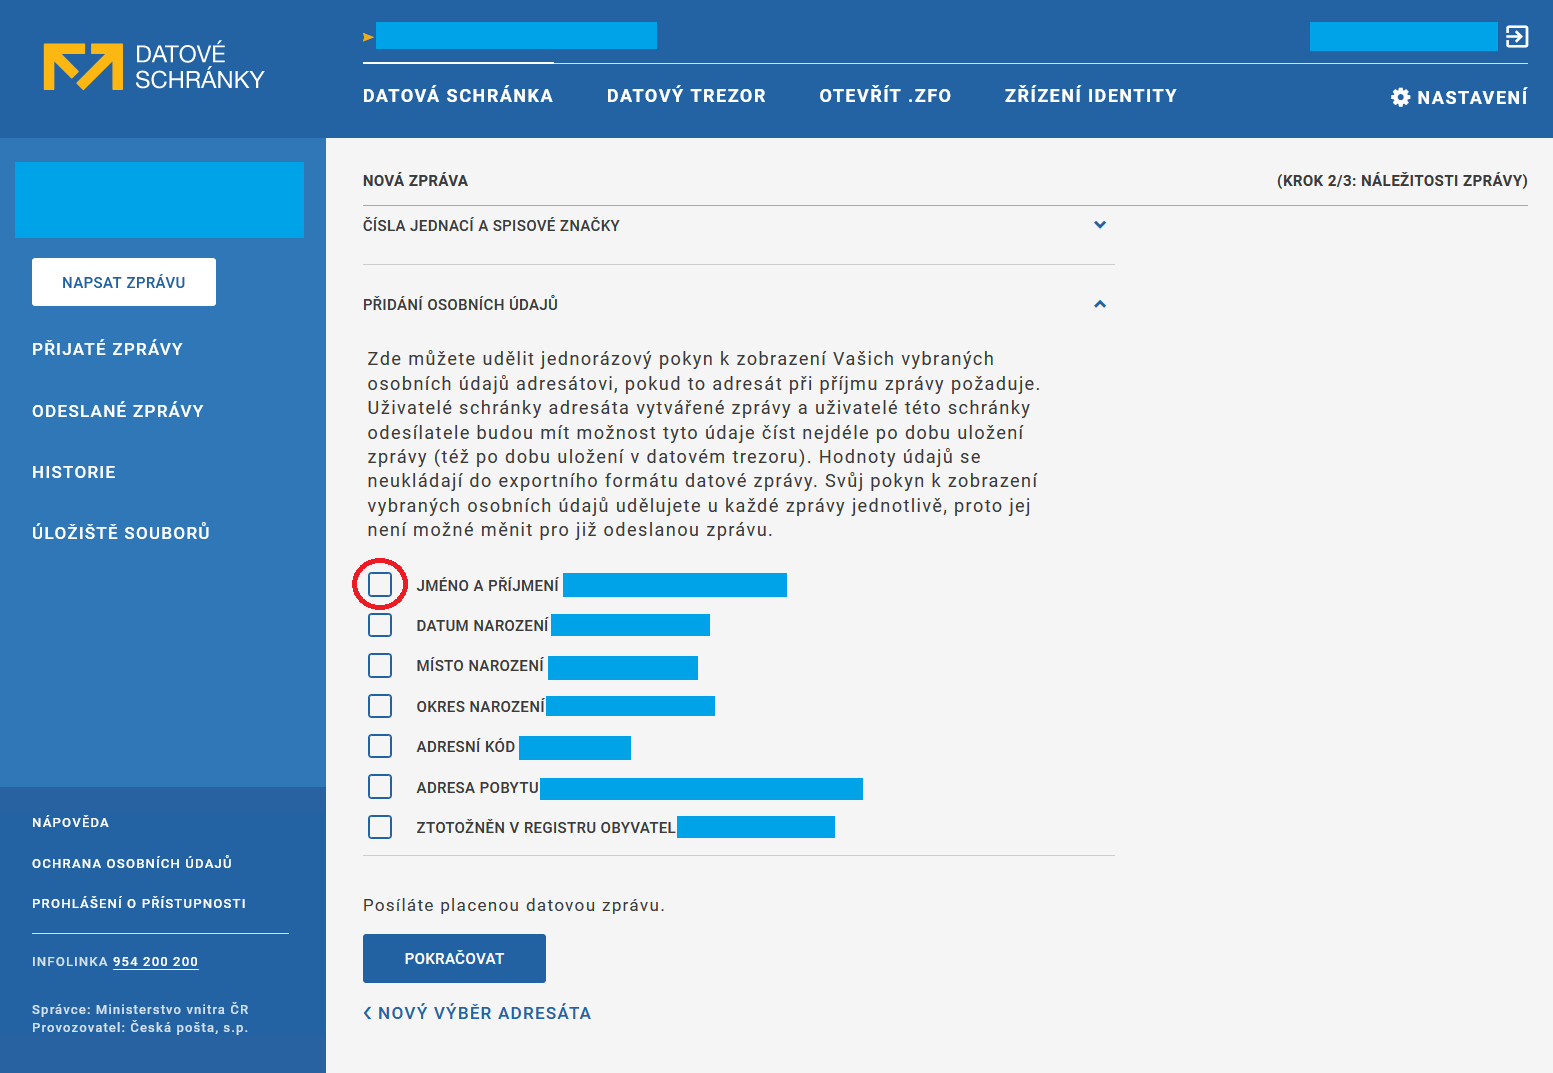
Task: Click the logout icon in header
Action: (x=1516, y=37)
